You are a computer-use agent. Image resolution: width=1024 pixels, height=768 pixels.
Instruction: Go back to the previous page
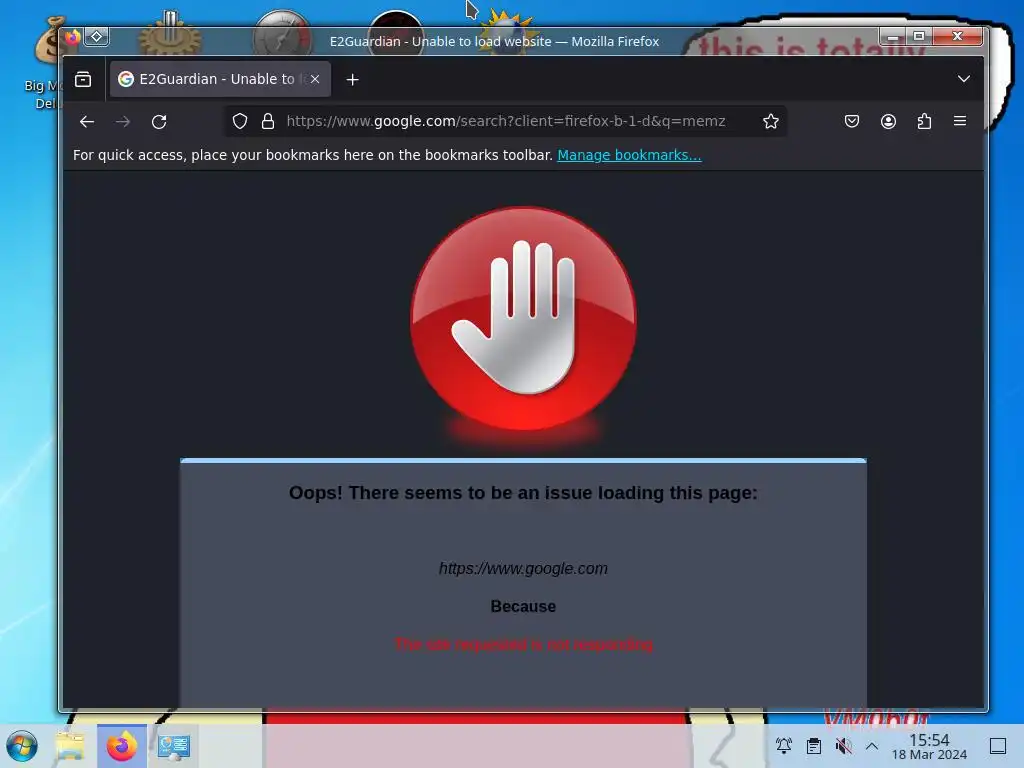[x=87, y=121]
